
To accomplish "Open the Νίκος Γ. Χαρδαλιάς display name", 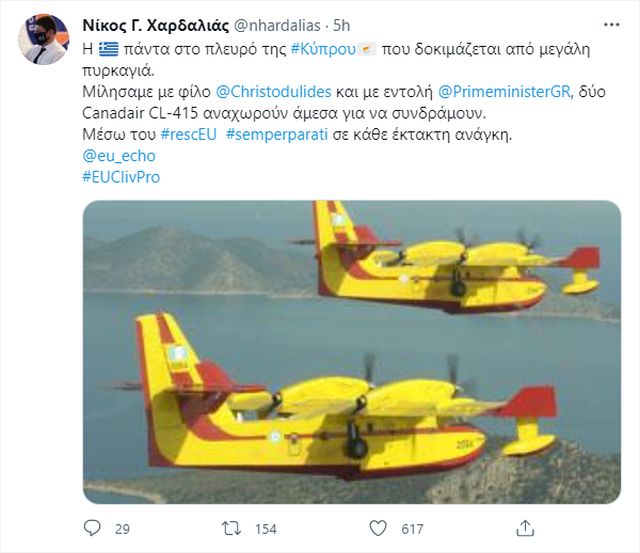I will coord(156,26).
